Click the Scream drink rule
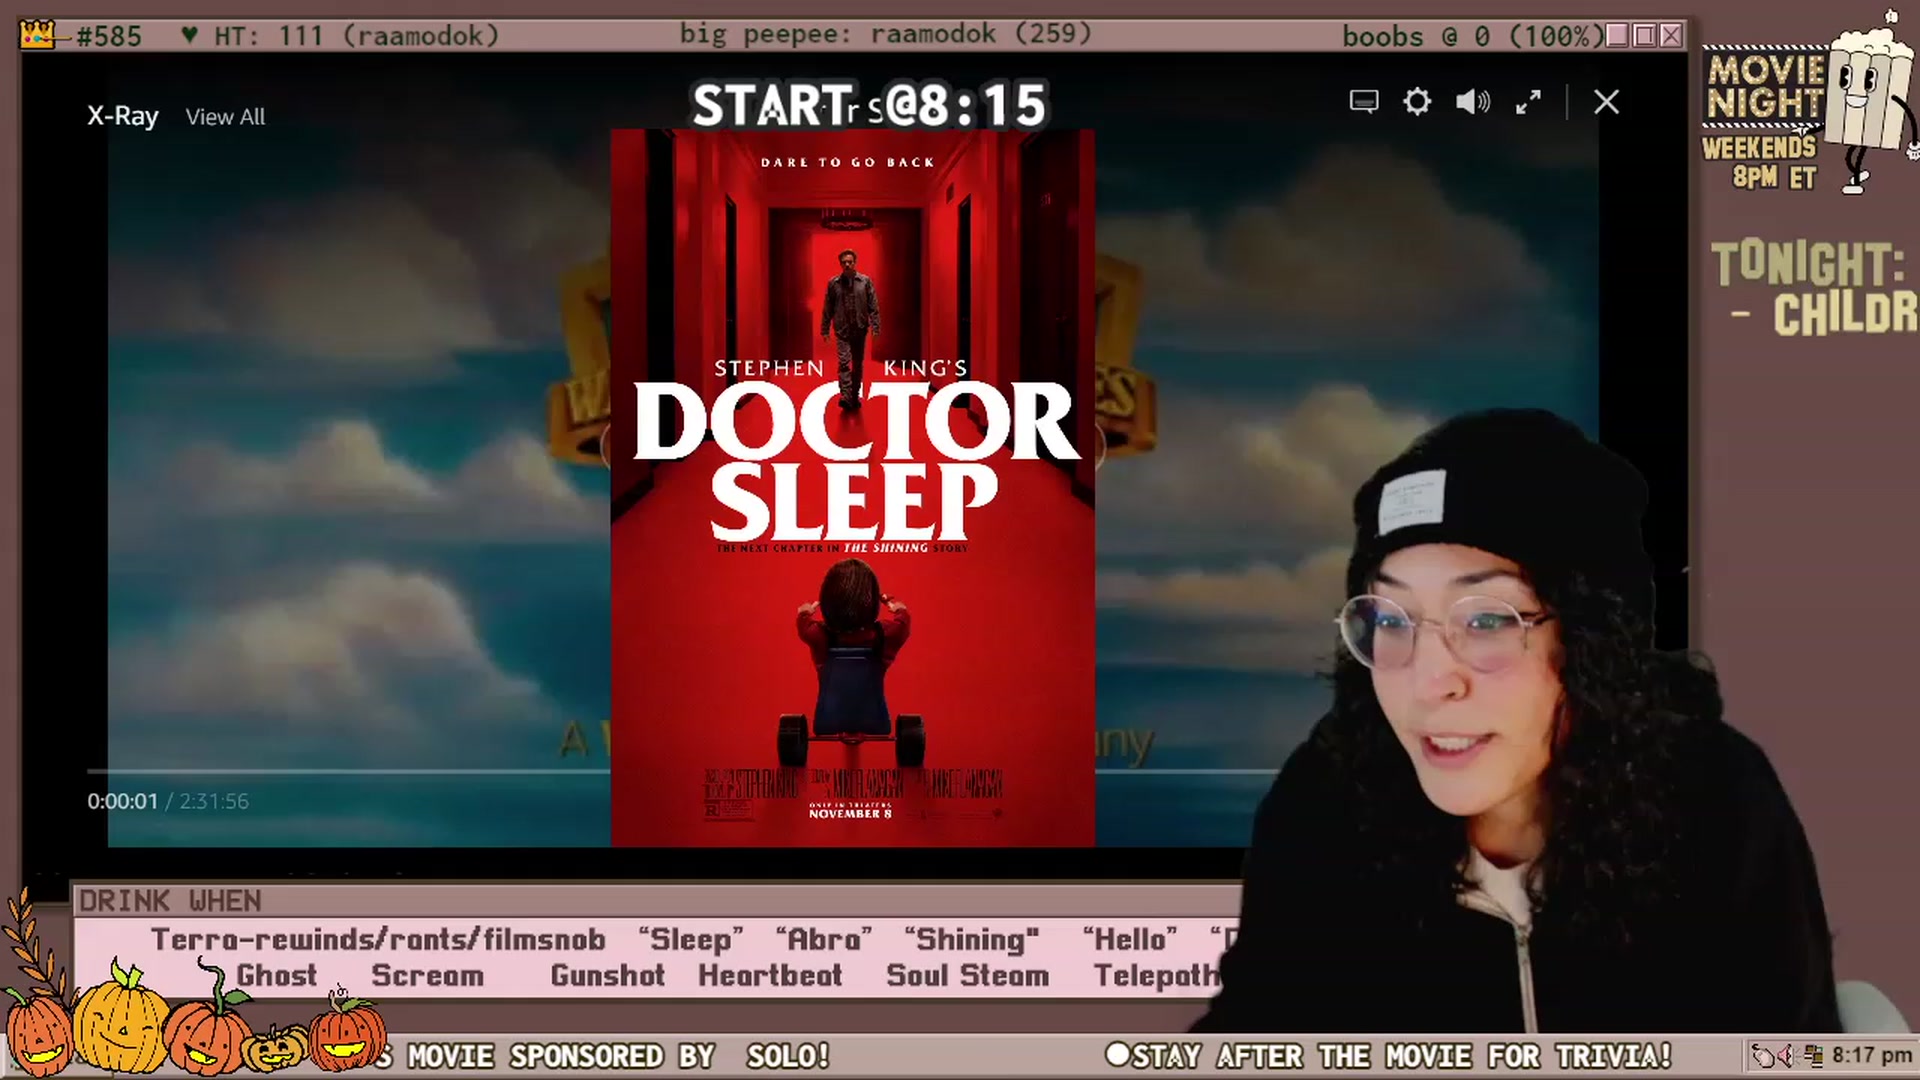Image resolution: width=1920 pixels, height=1080 pixels. [x=428, y=975]
